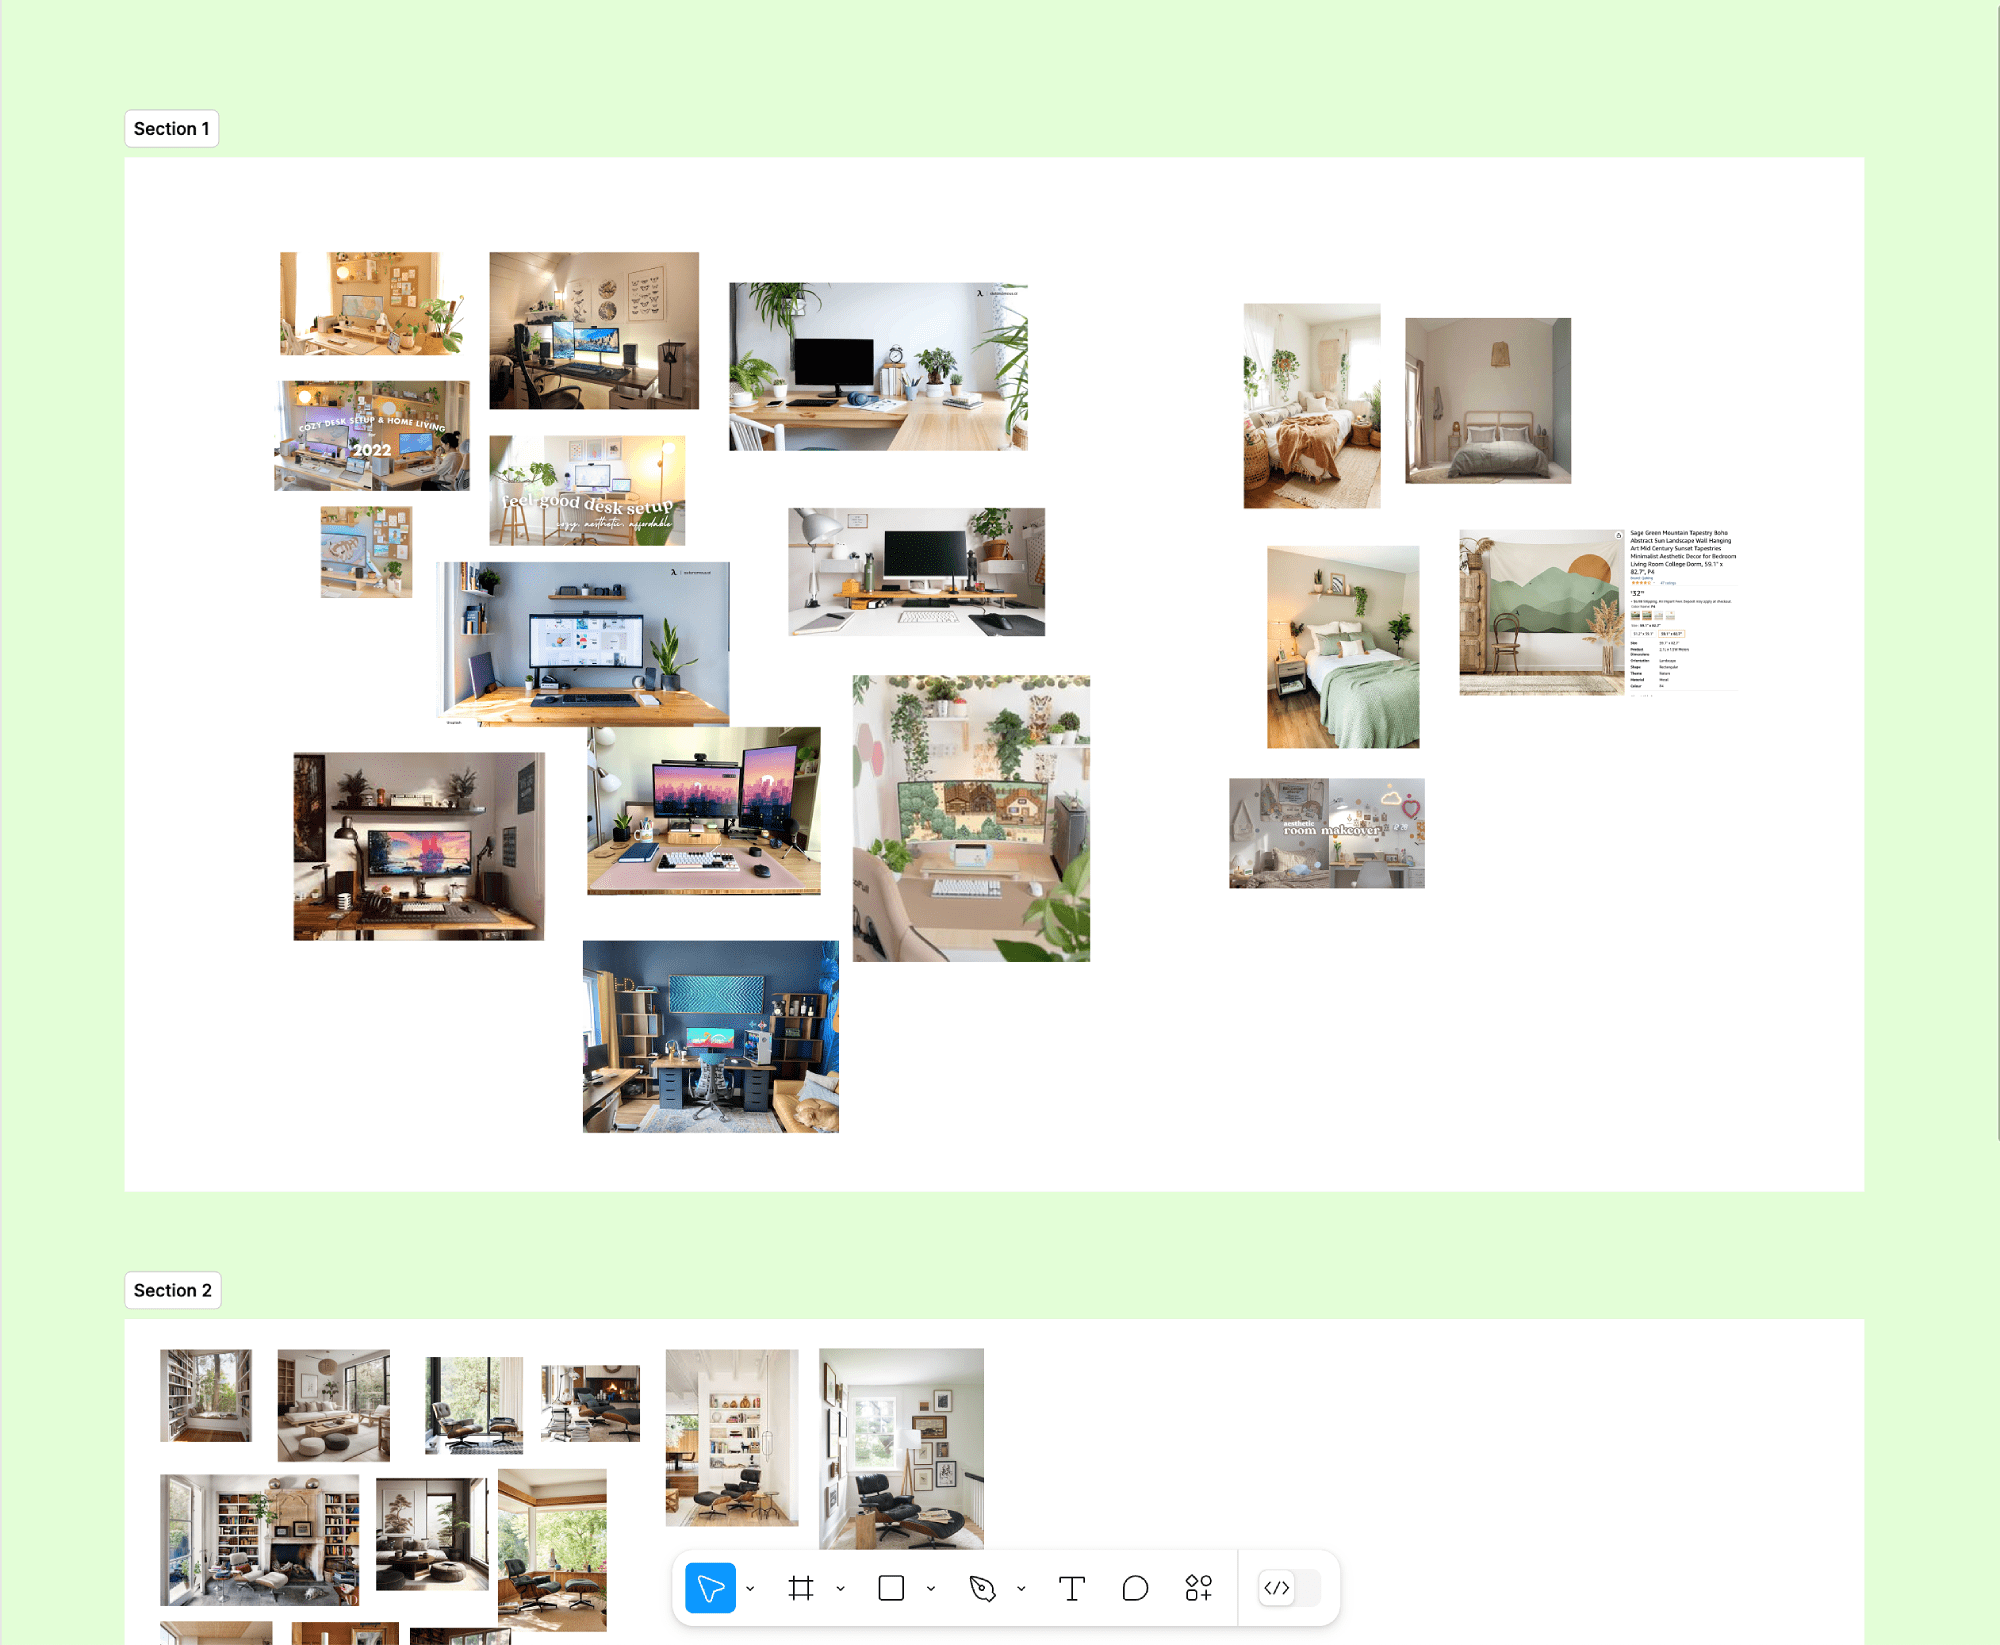Open the Actions and widgets picker
Screen dimensions: 2000x1645
1197,1588
